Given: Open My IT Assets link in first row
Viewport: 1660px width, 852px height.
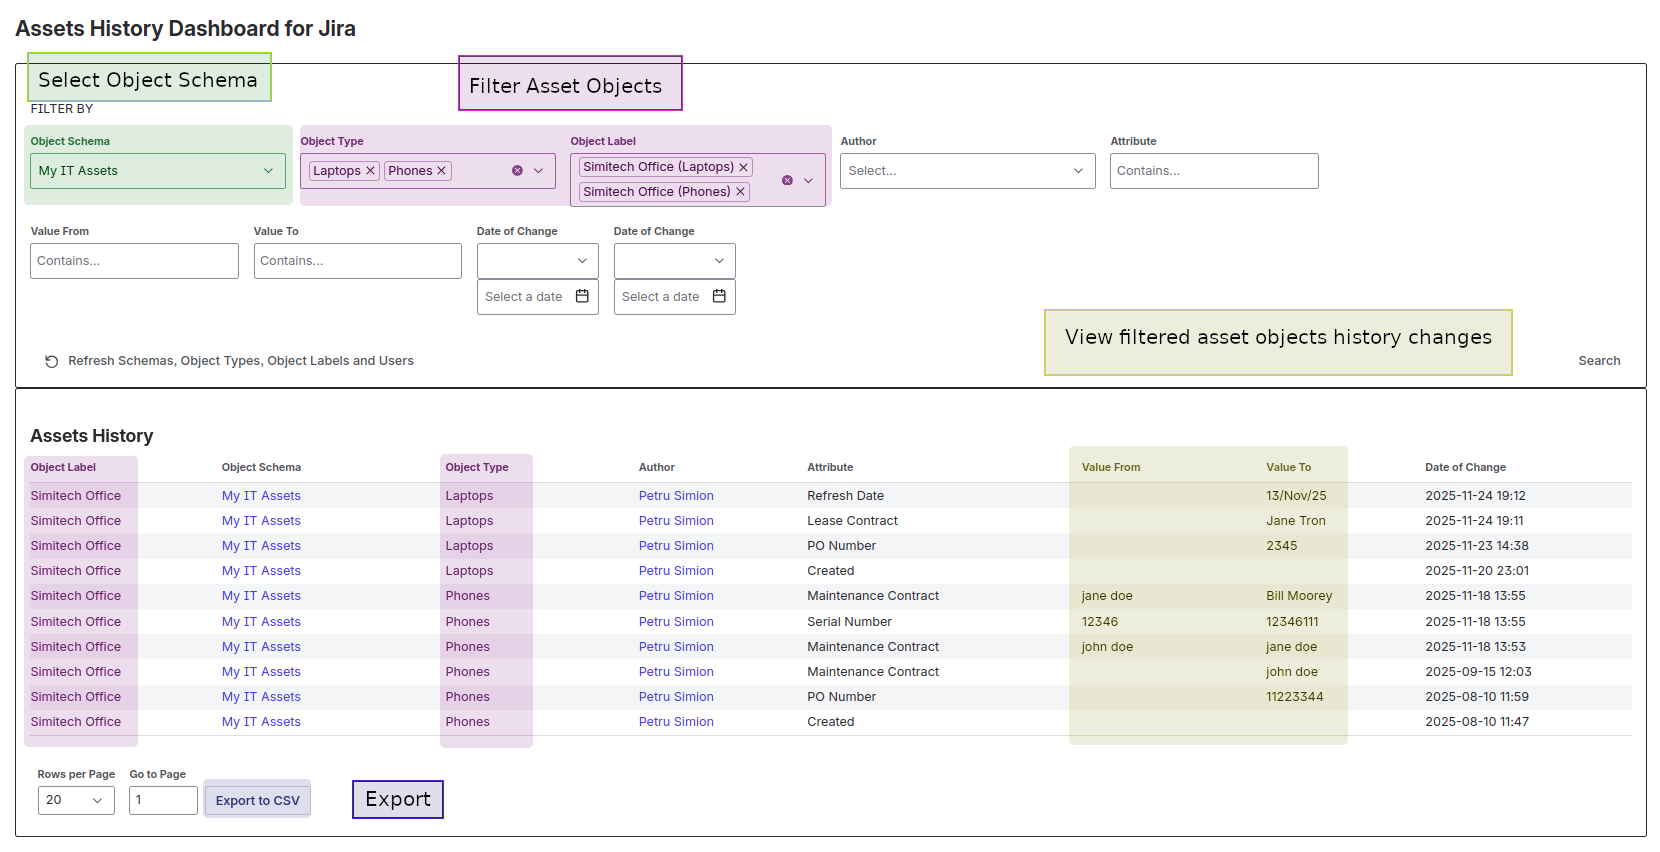Looking at the screenshot, I should (x=261, y=496).
